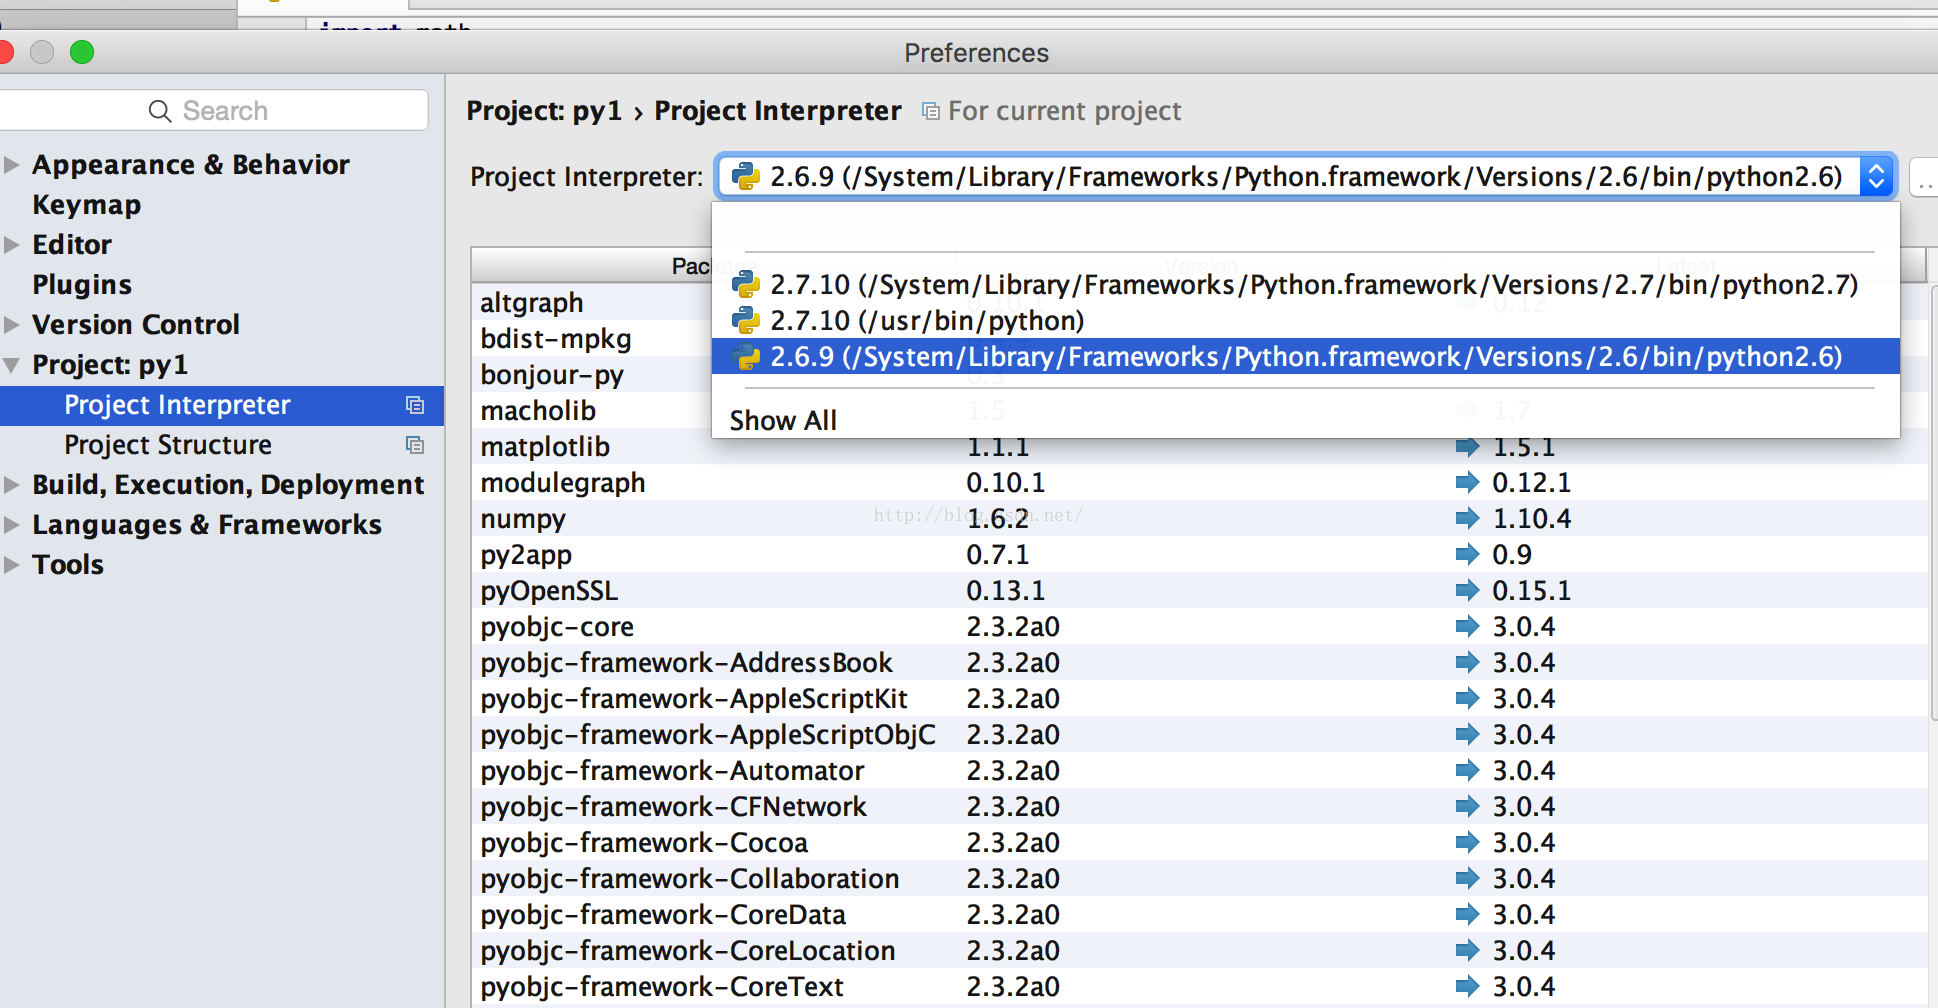Select the numpy package row
1938x1008 pixels.
pyautogui.click(x=1200, y=518)
